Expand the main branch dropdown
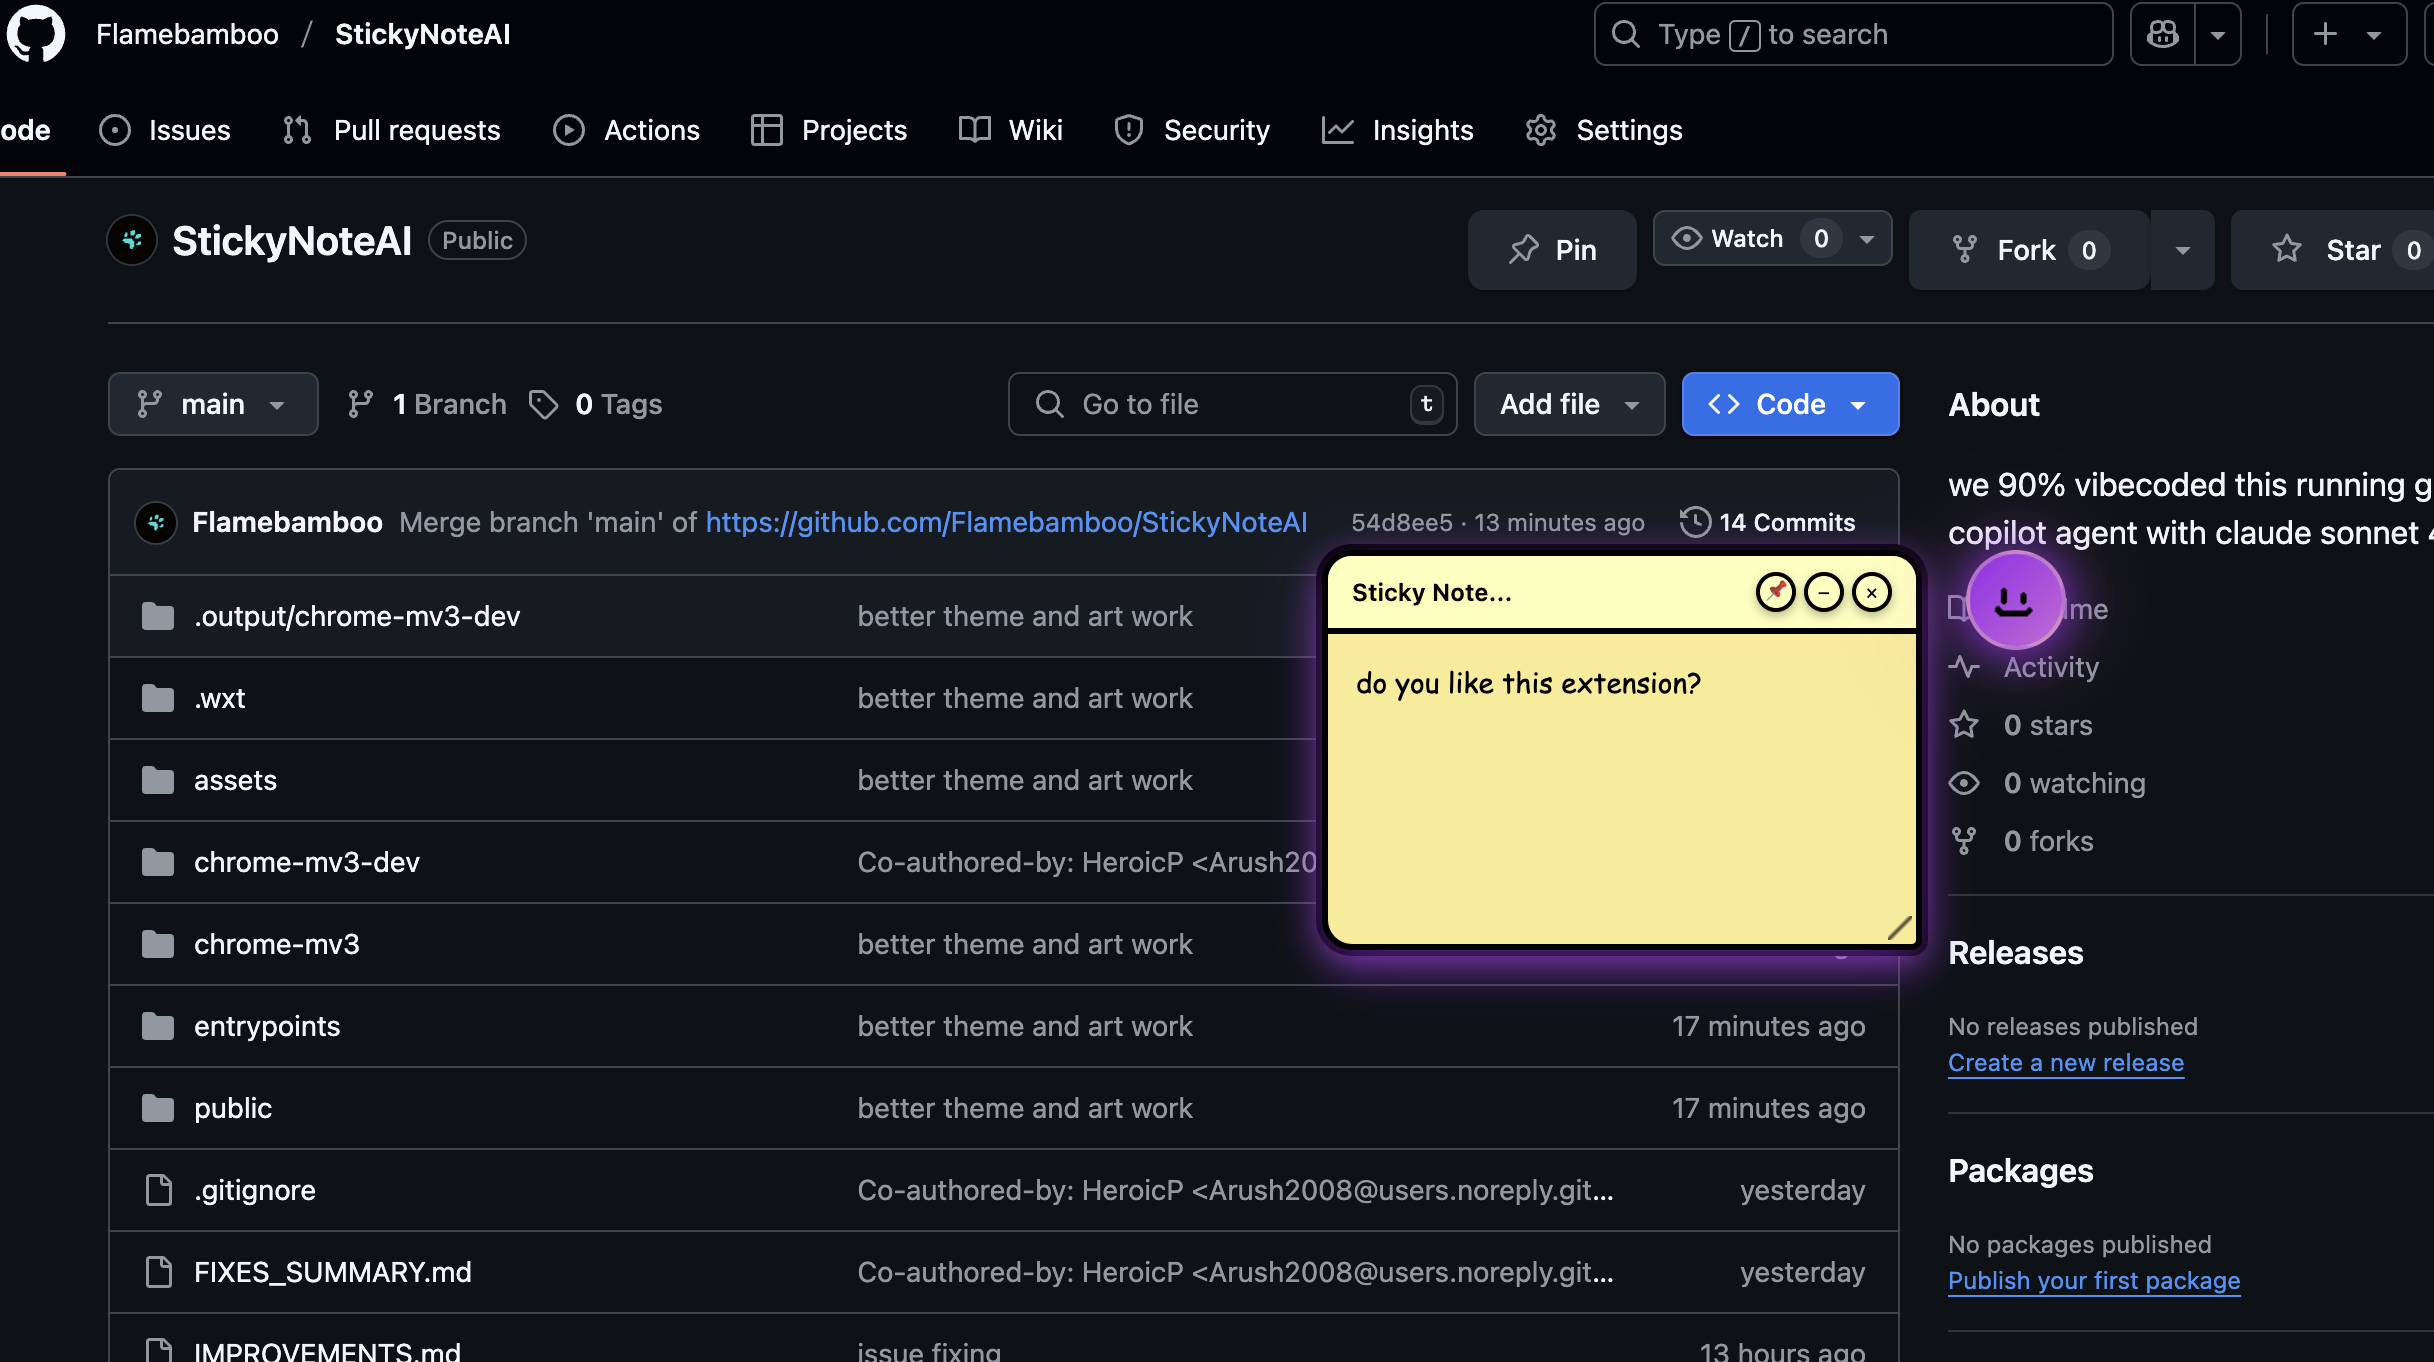The width and height of the screenshot is (2434, 1362). 212,404
